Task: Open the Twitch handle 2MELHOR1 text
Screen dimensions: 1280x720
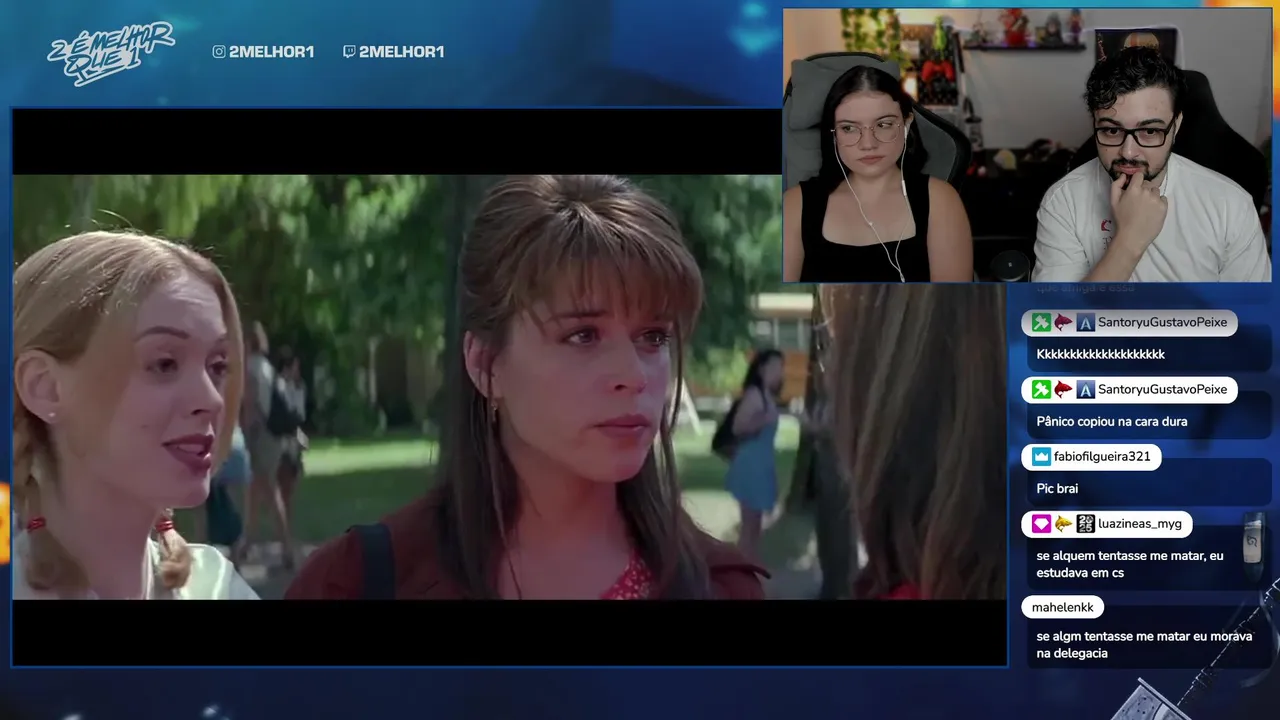Action: pyautogui.click(x=401, y=52)
